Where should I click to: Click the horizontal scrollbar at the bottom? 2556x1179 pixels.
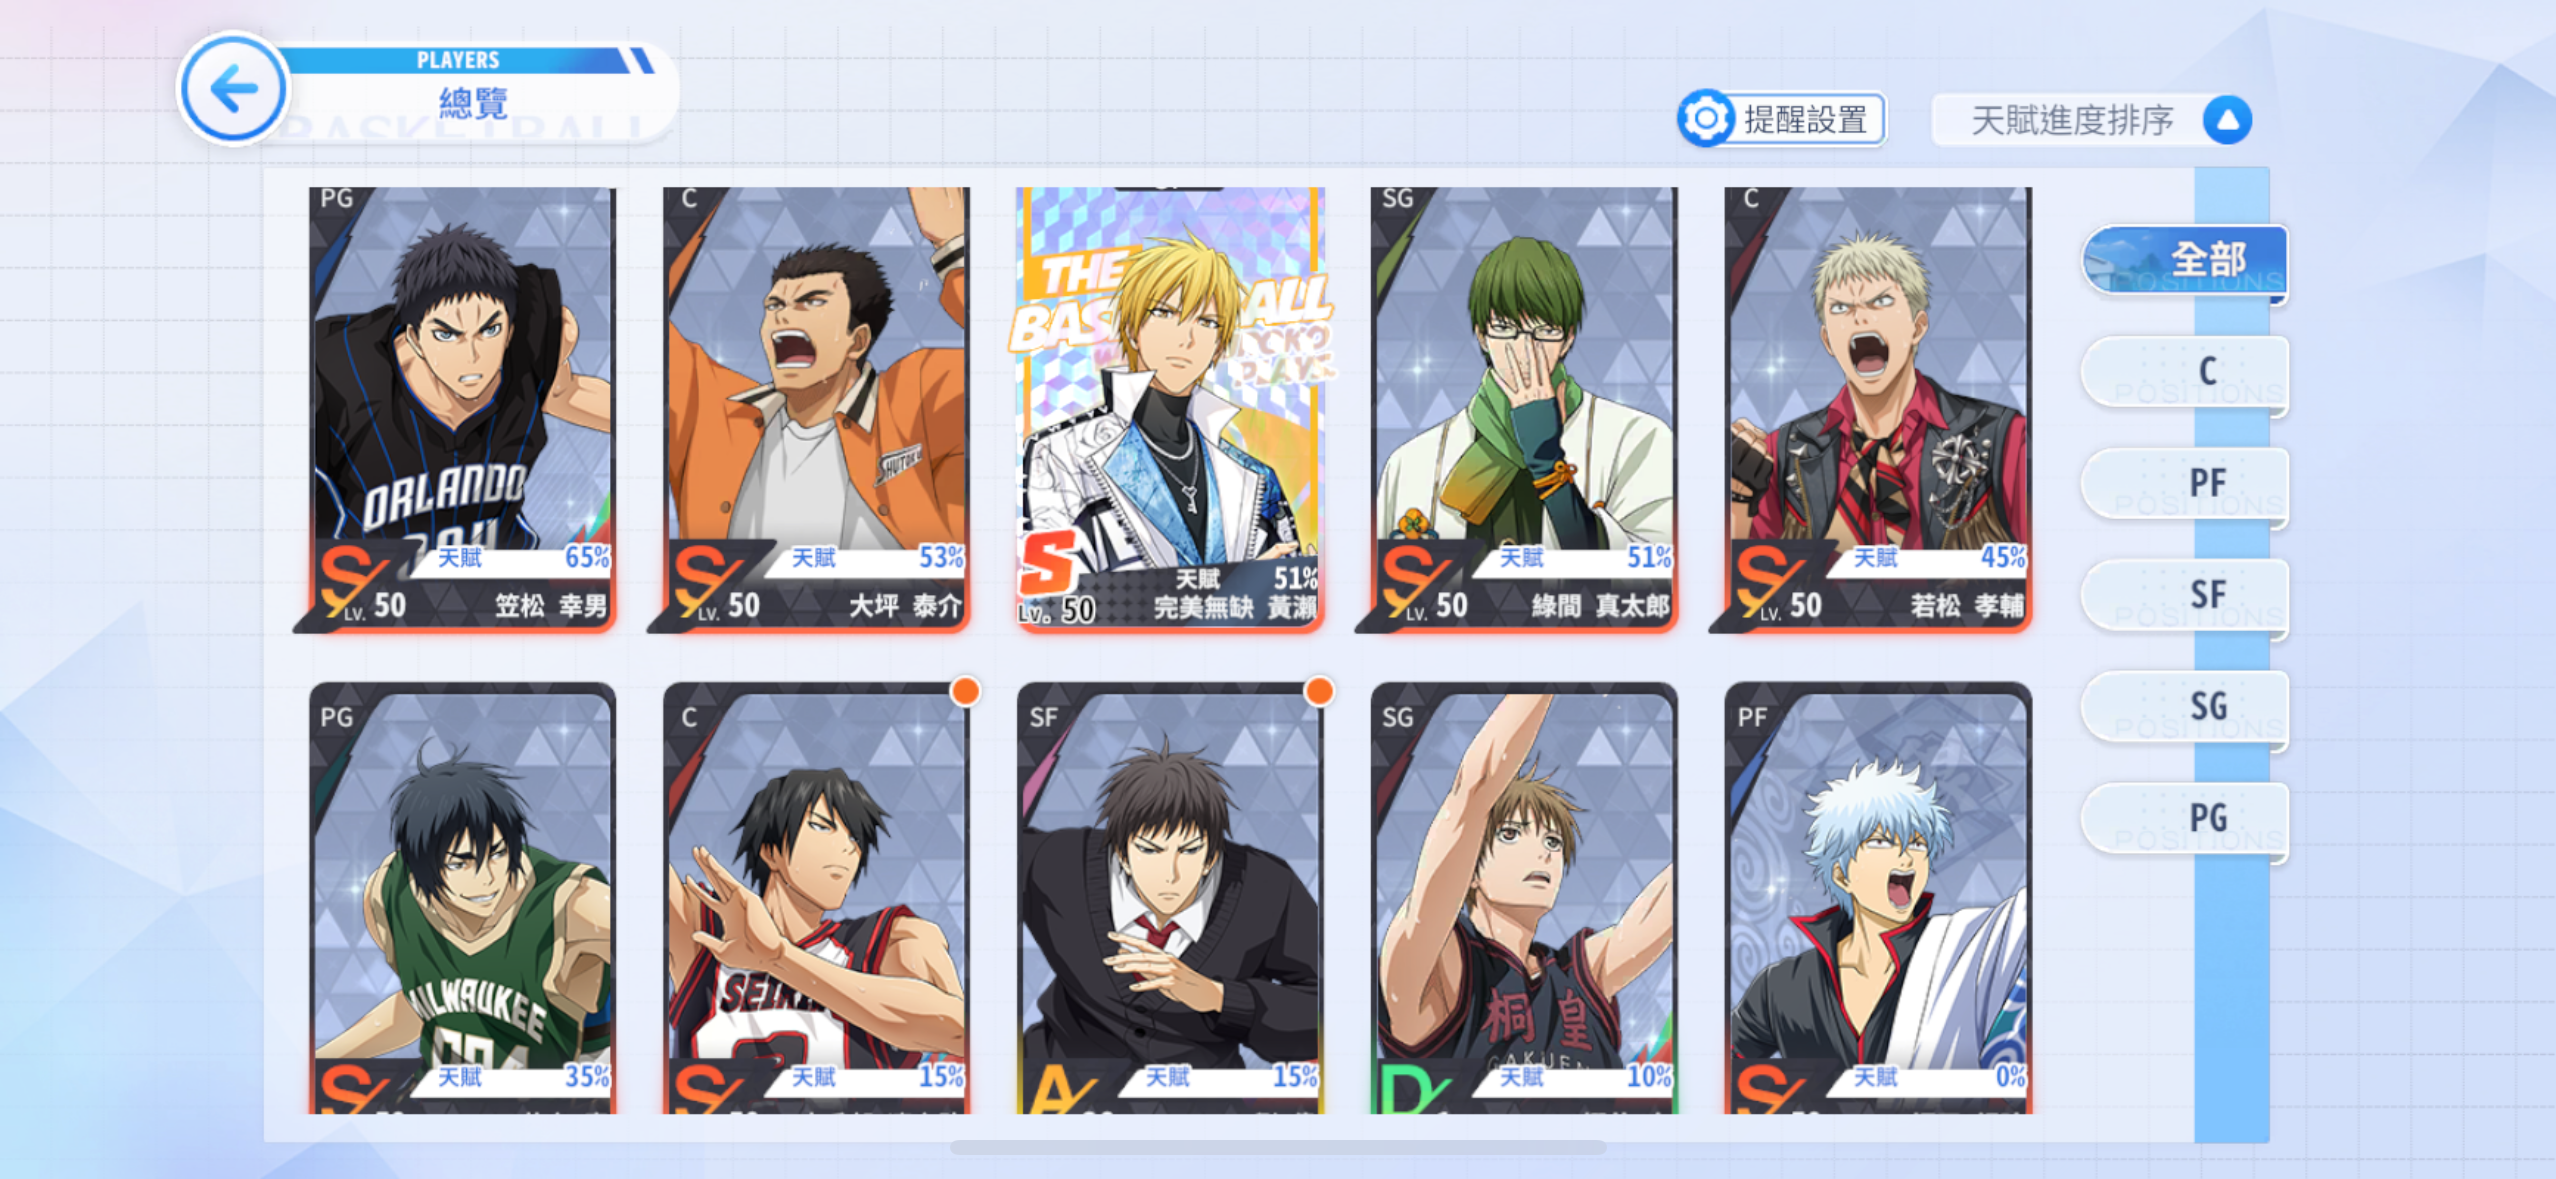coord(1278,1148)
